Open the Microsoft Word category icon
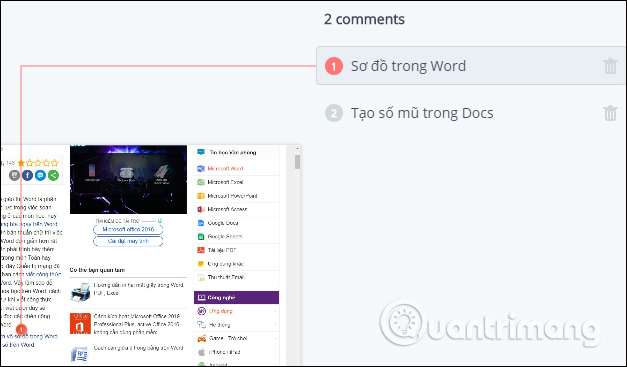The width and height of the screenshot is (627, 367). (x=201, y=168)
